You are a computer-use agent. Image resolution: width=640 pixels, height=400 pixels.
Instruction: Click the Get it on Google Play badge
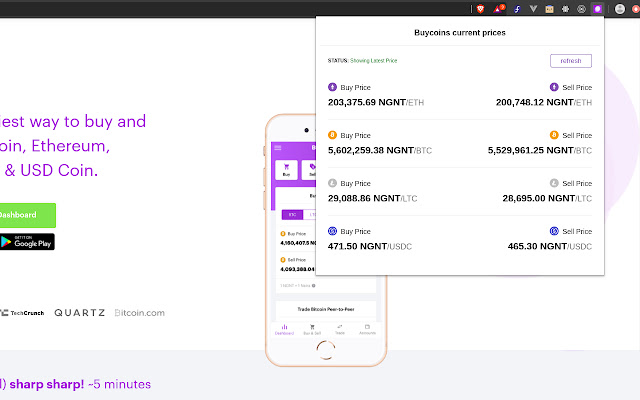coord(27,242)
